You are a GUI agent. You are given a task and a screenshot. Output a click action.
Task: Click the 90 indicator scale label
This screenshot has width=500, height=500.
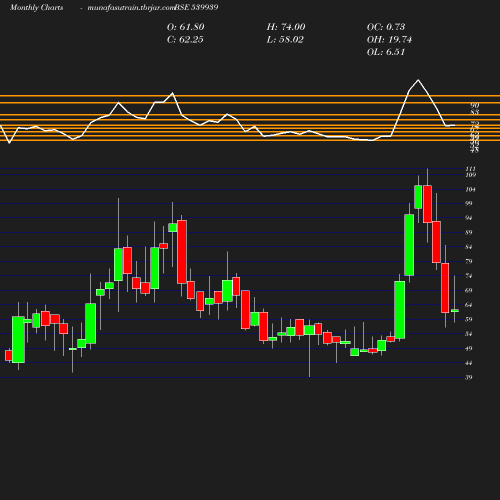[x=475, y=106]
